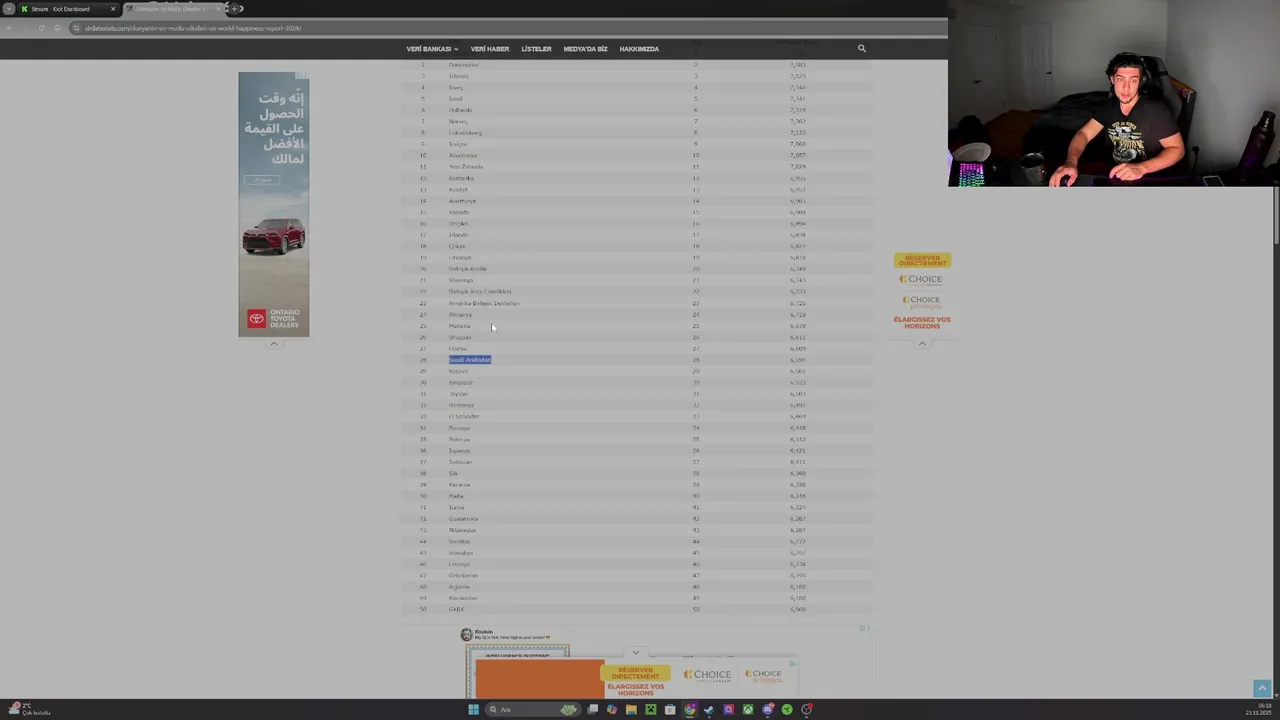1280x720 pixels.
Task: Click the Romanya country name
Action: click(x=461, y=405)
